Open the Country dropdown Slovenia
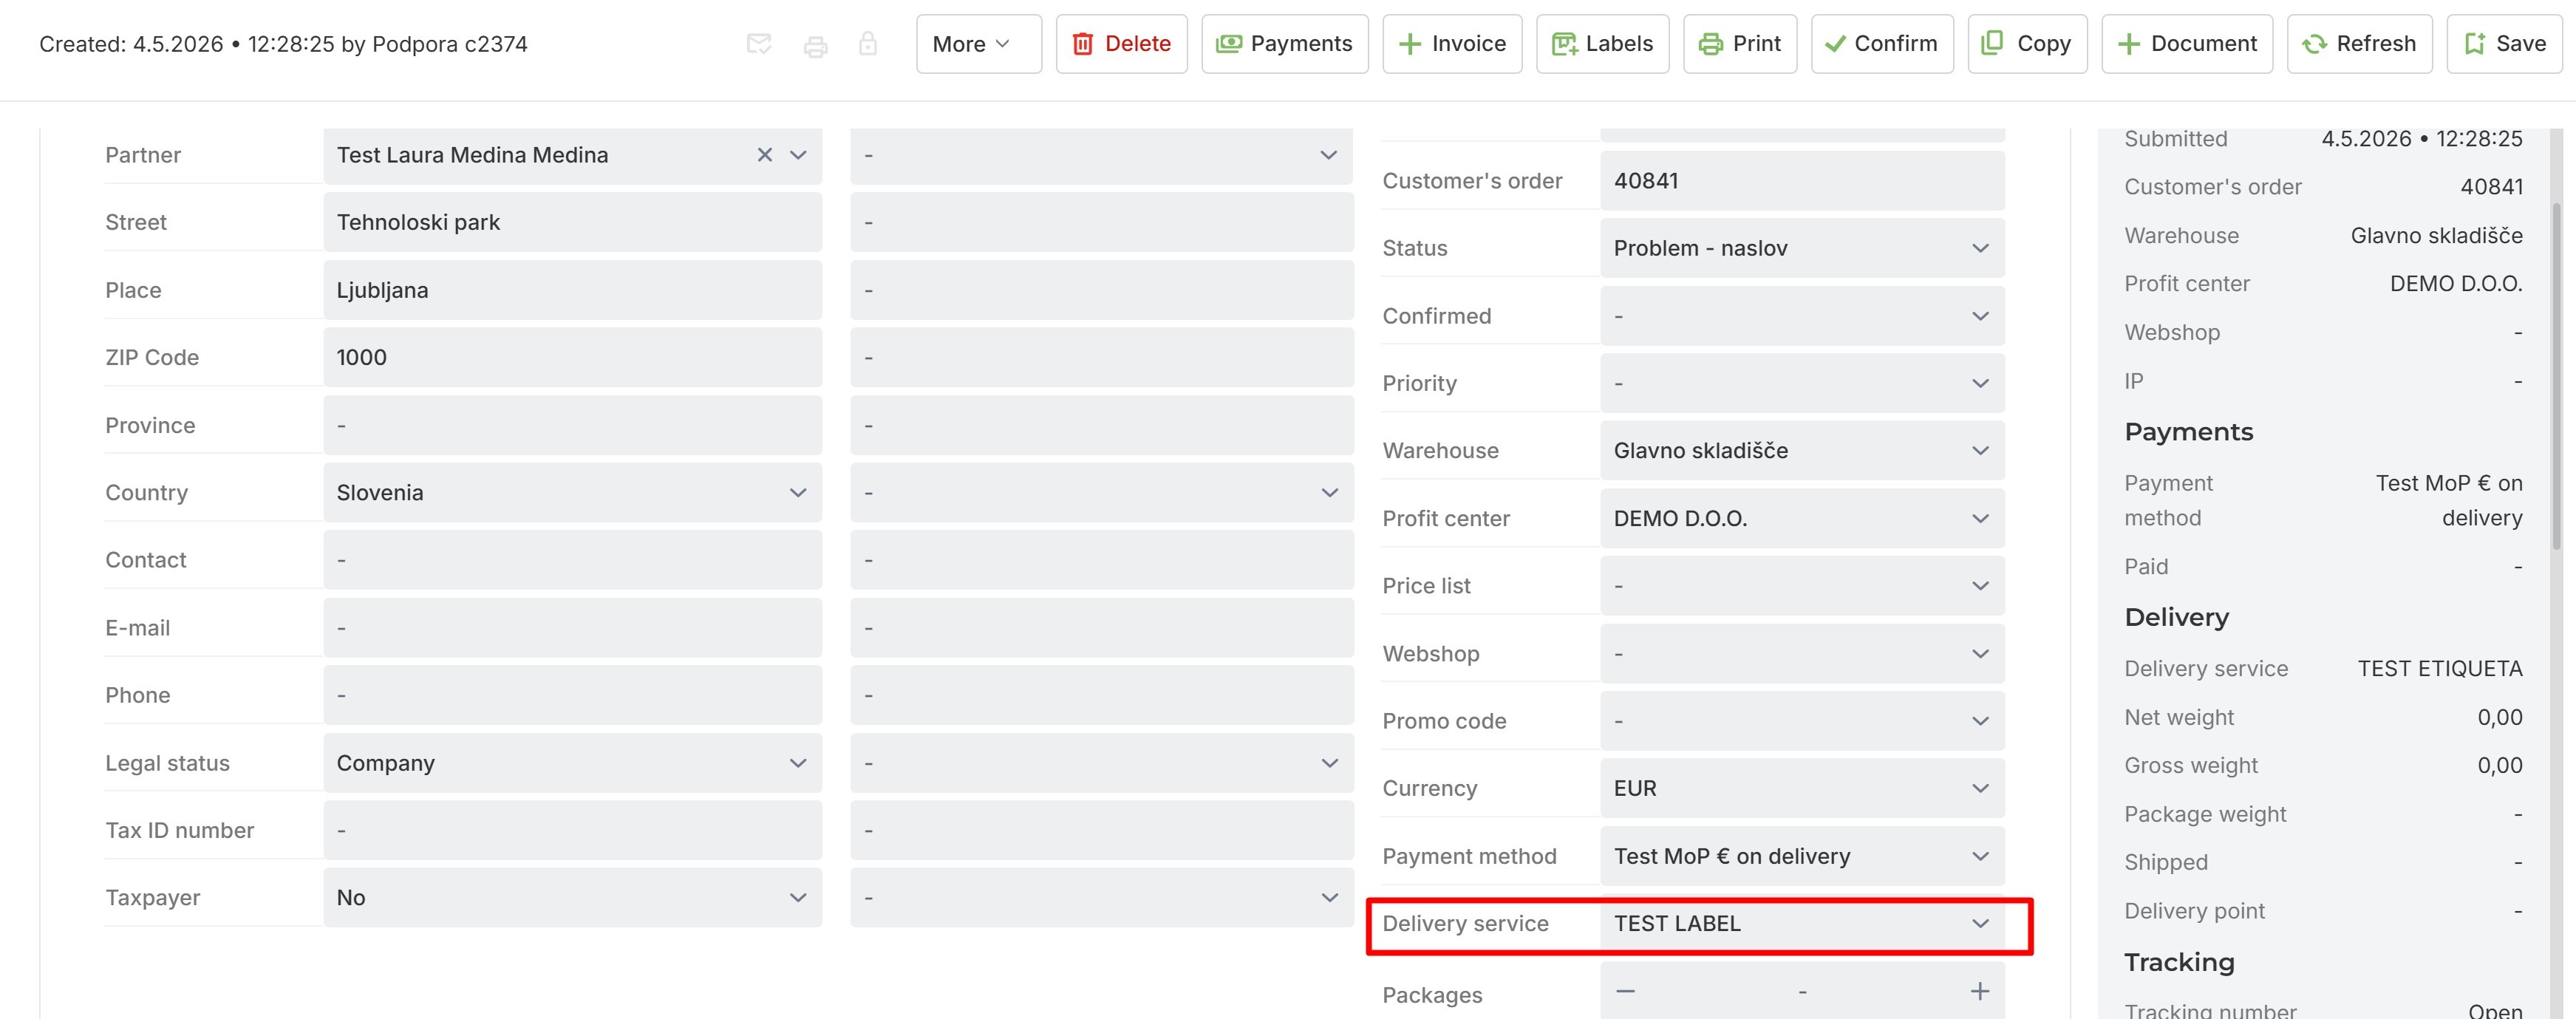Viewport: 2576px width, 1019px height. point(572,492)
